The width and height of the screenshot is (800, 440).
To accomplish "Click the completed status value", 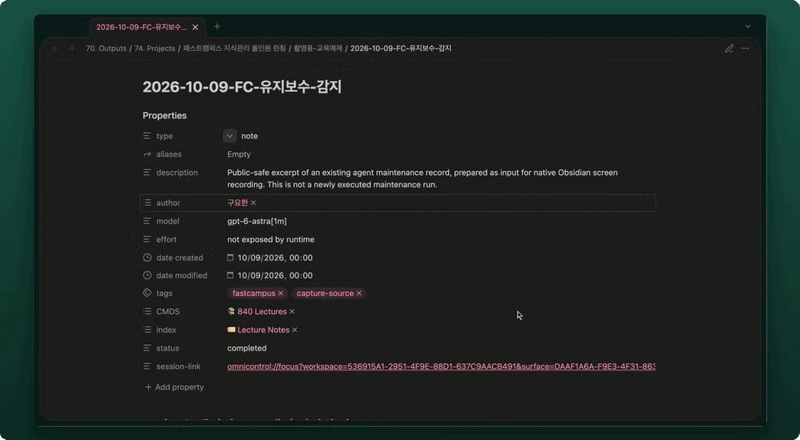I will tap(247, 348).
